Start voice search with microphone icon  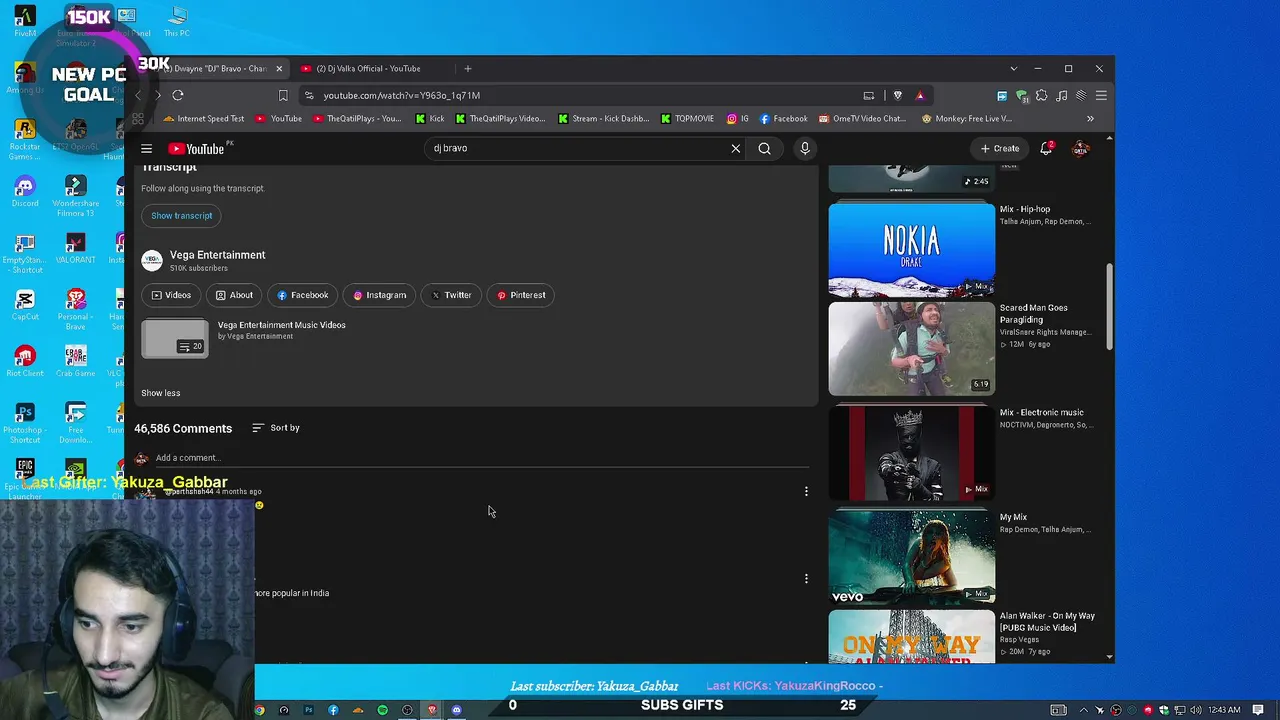tap(805, 149)
